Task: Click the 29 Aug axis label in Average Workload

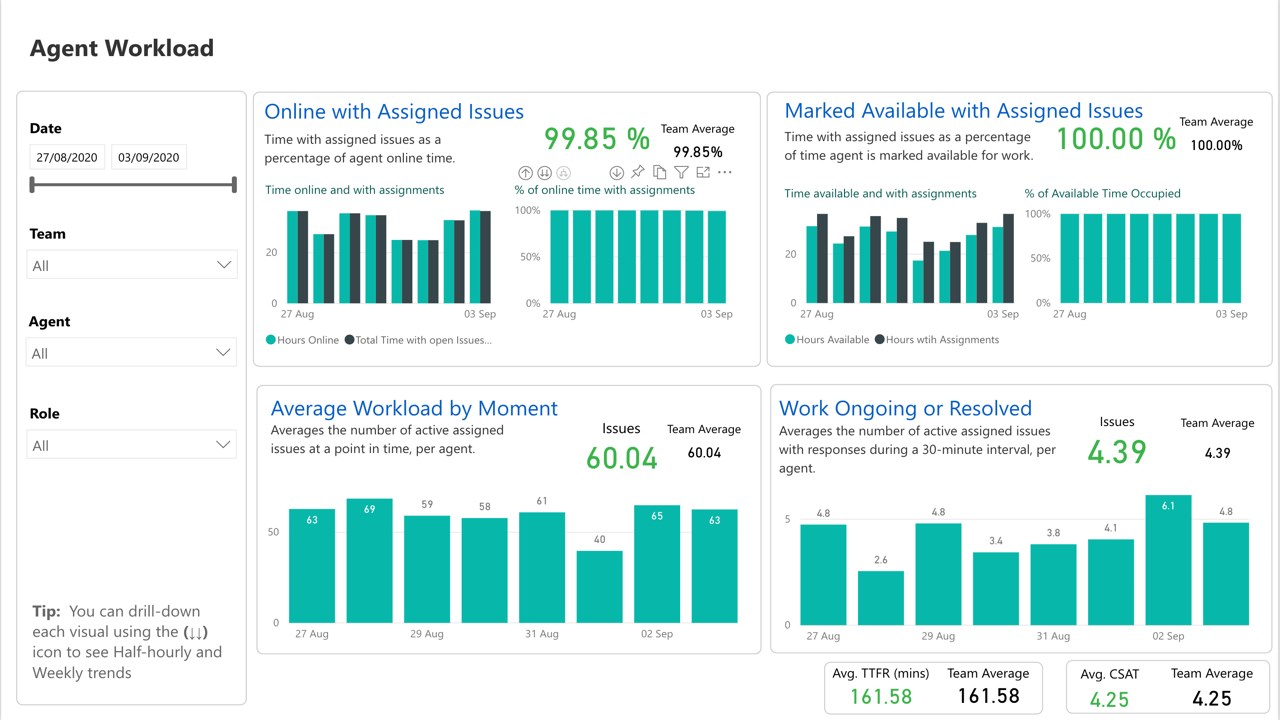Action: pos(427,634)
